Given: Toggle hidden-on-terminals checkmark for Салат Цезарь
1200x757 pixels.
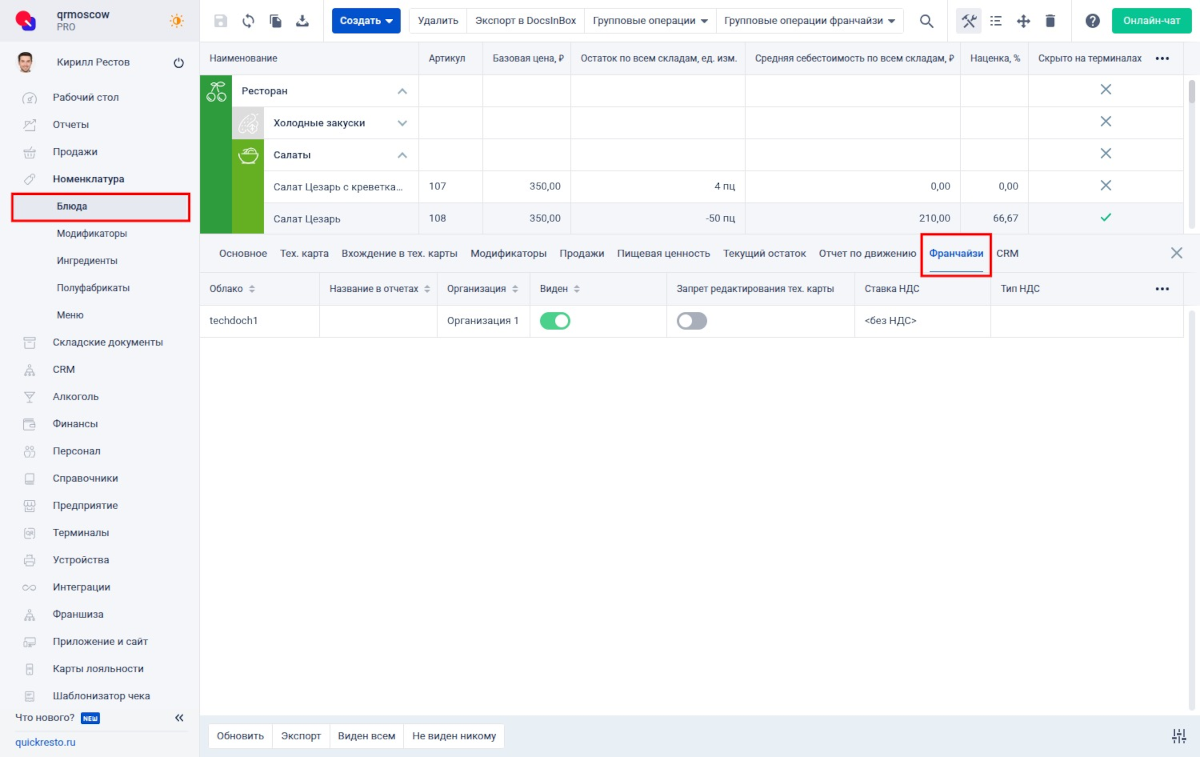Looking at the screenshot, I should tap(1105, 218).
